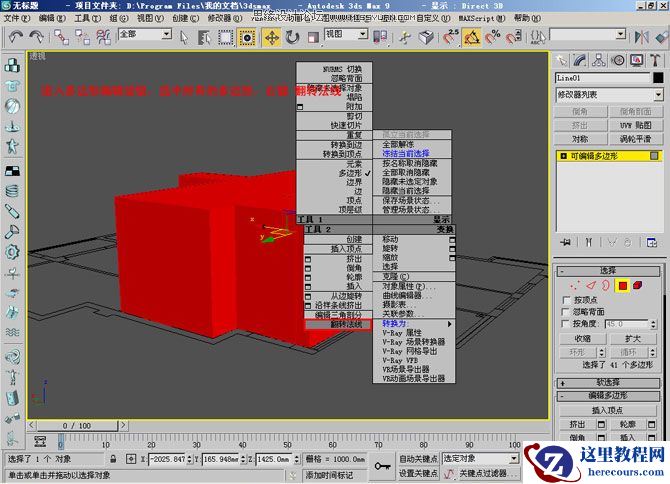Open the Motion tab (wheel icon)
670x484 pixels.
618,61
